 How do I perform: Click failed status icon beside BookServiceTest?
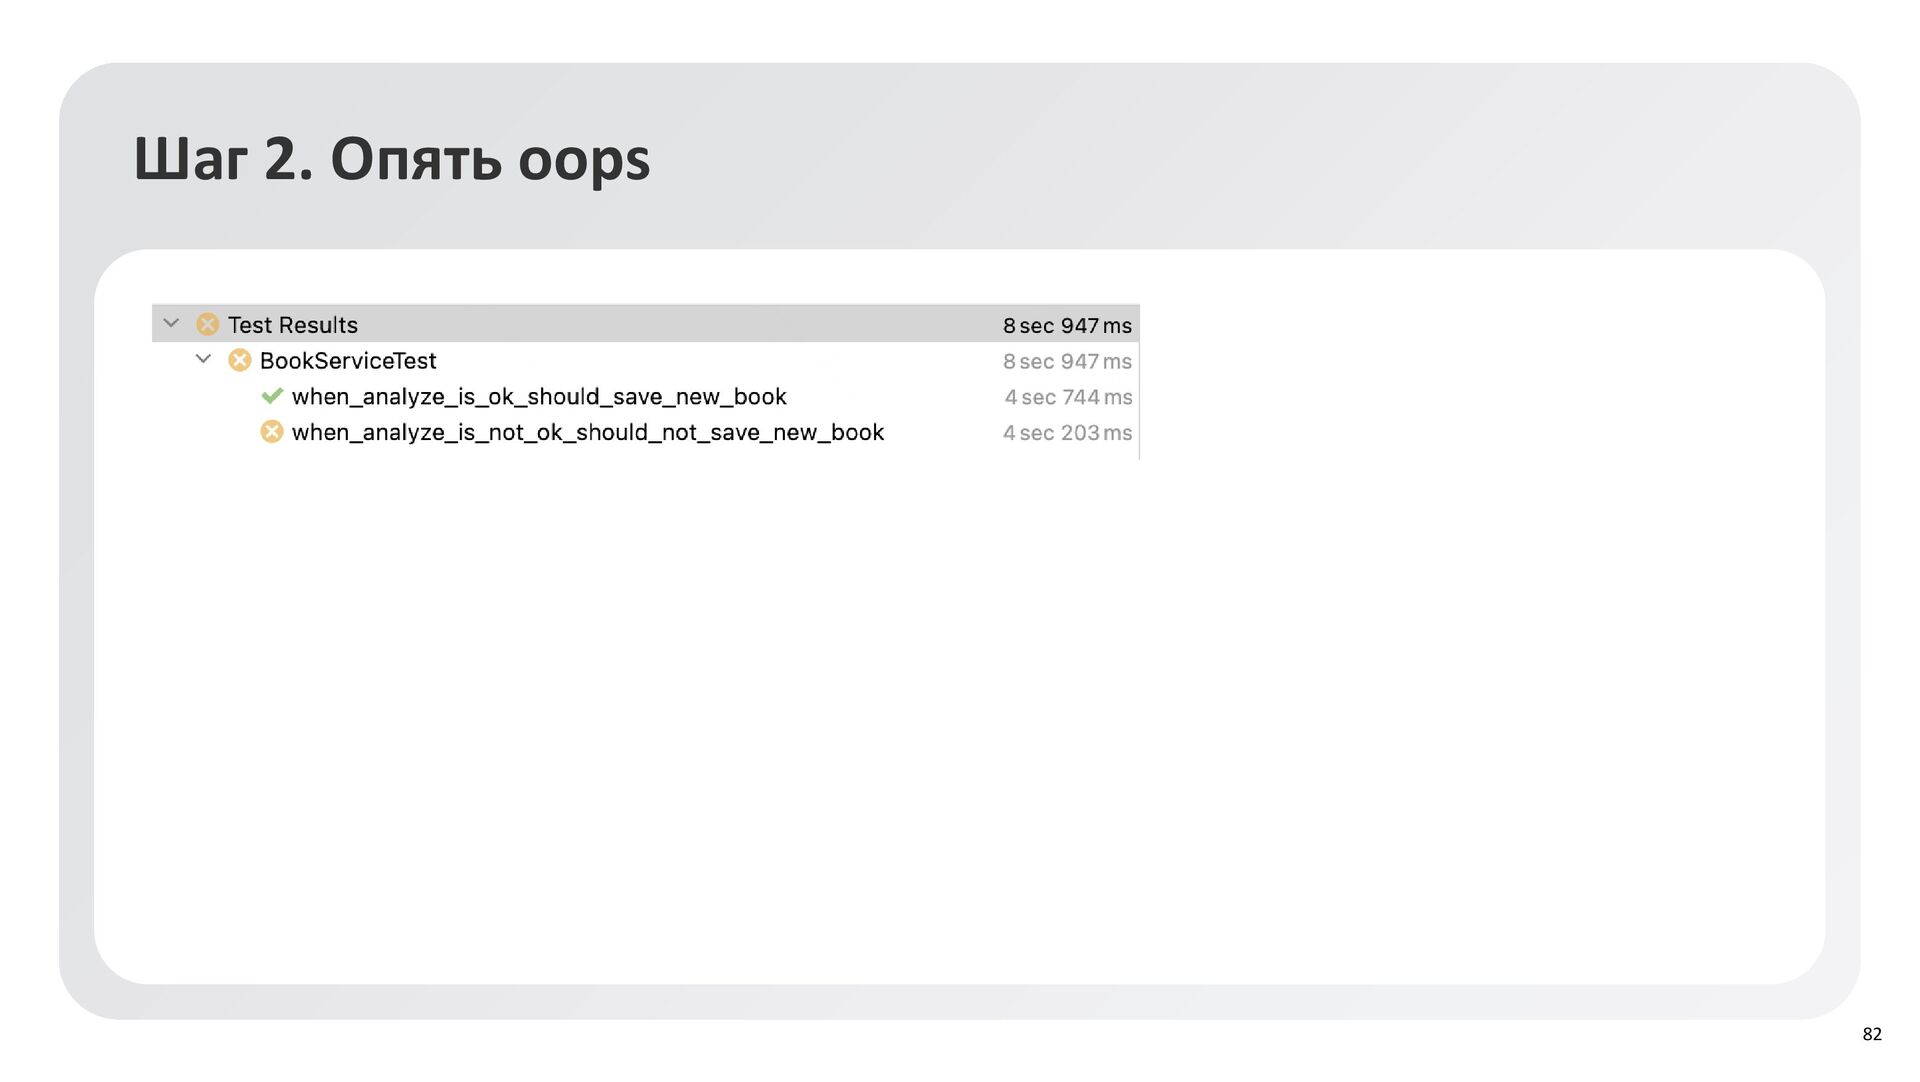[x=240, y=361]
